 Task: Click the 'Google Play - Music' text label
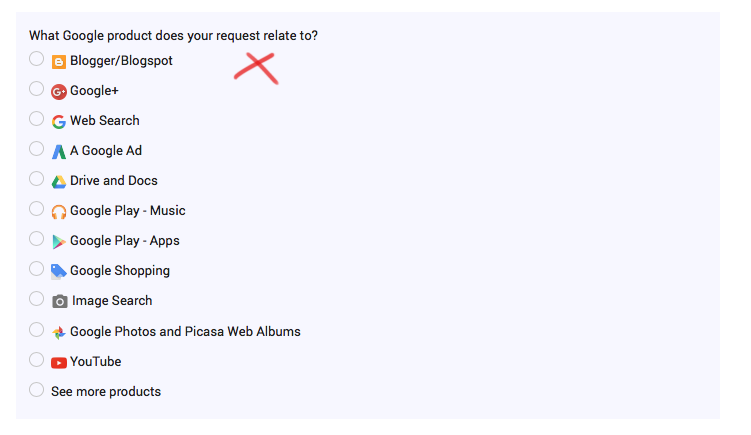click(127, 211)
